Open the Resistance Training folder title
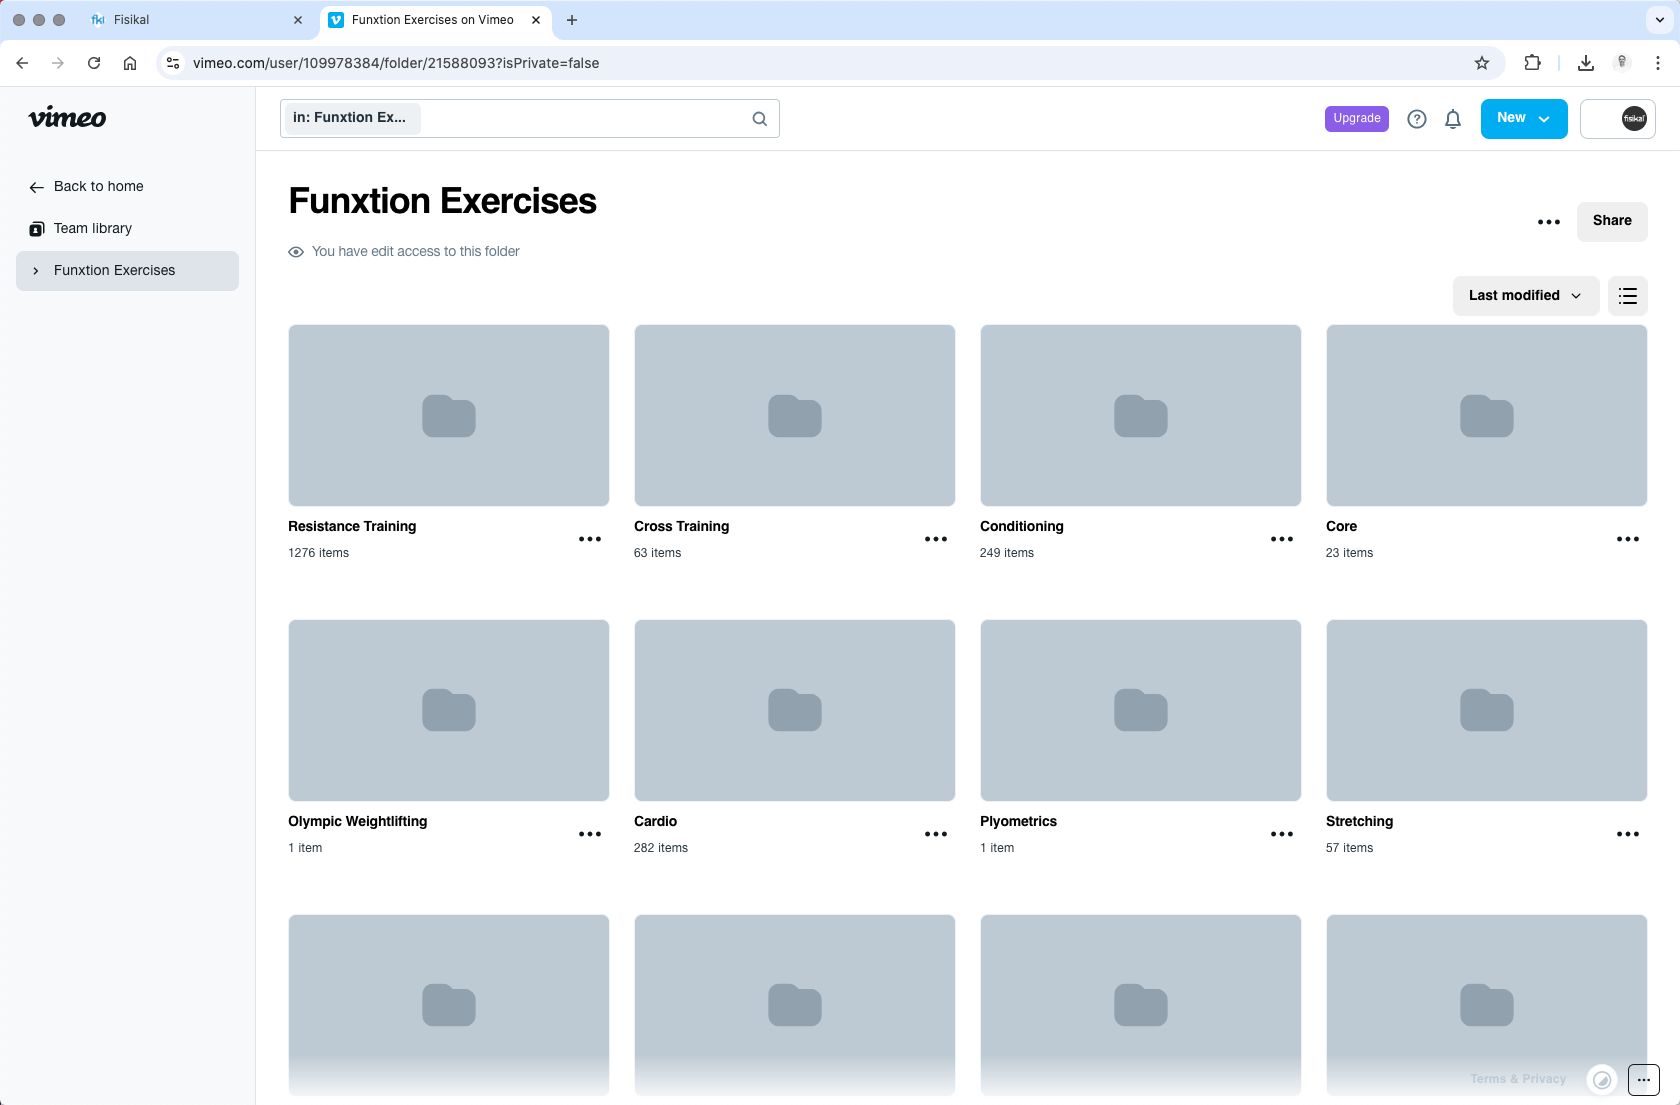 click(x=352, y=527)
